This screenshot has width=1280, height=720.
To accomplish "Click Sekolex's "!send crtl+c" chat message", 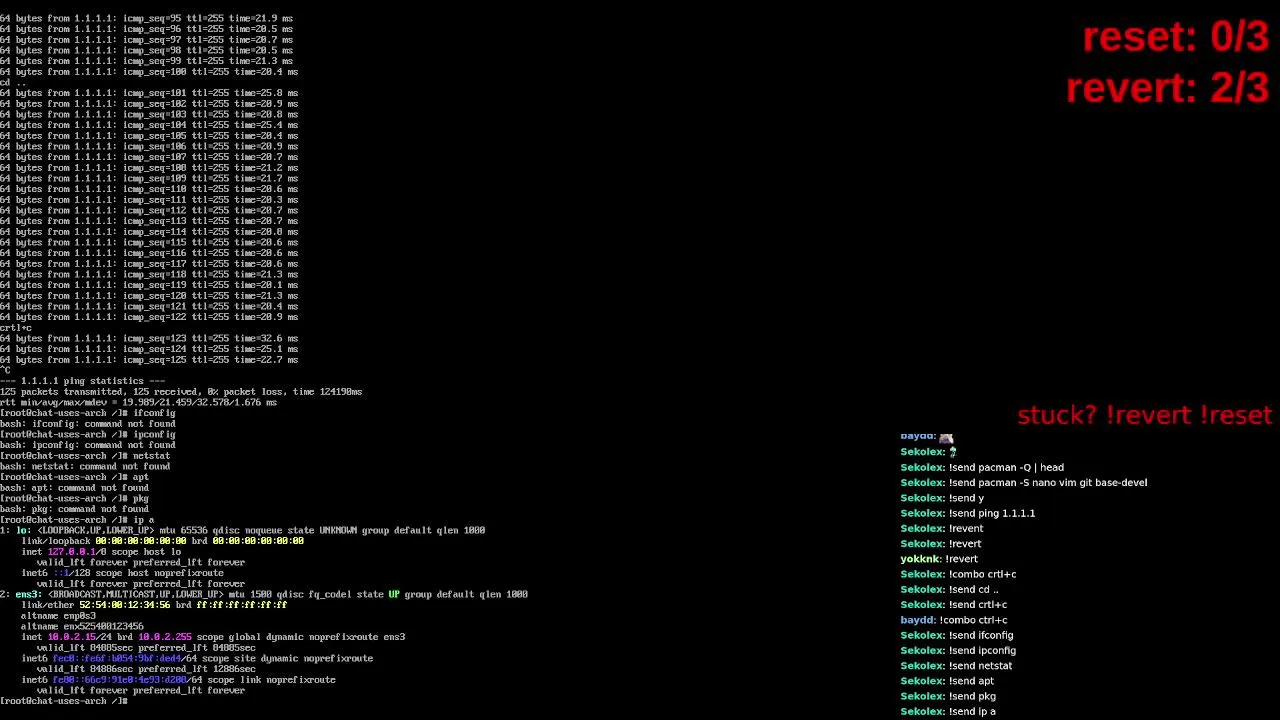I will pos(978,604).
